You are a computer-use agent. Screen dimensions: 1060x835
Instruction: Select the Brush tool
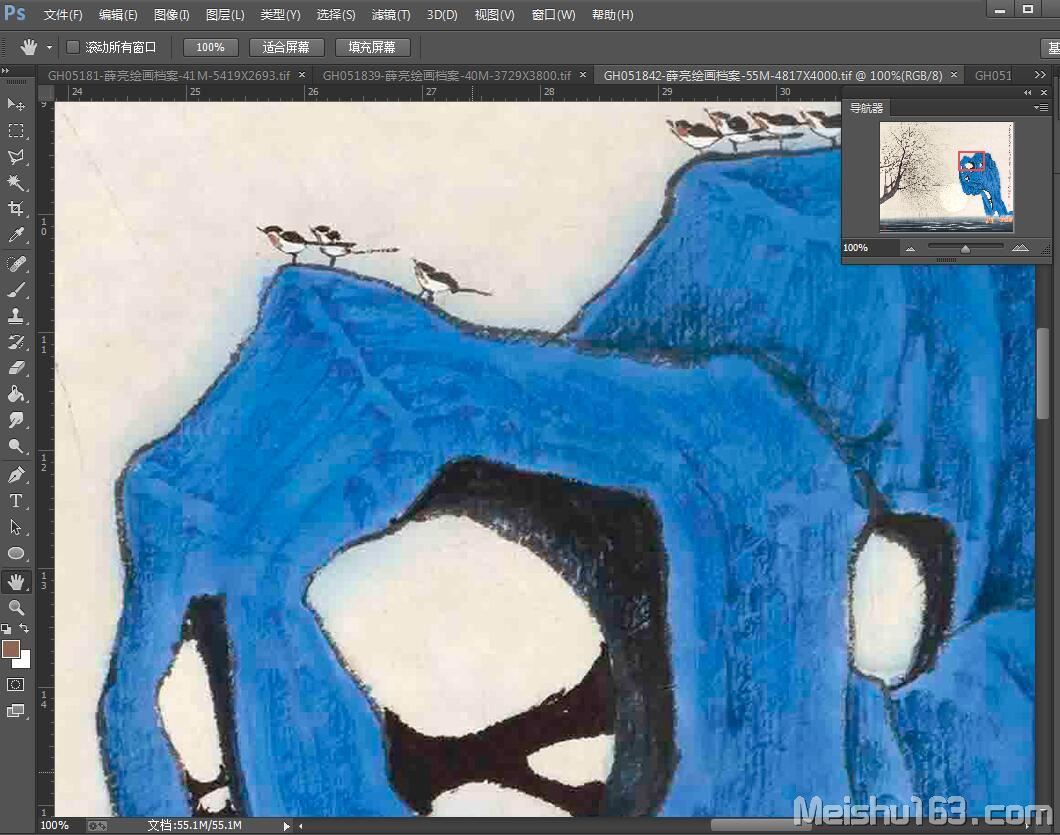point(16,290)
